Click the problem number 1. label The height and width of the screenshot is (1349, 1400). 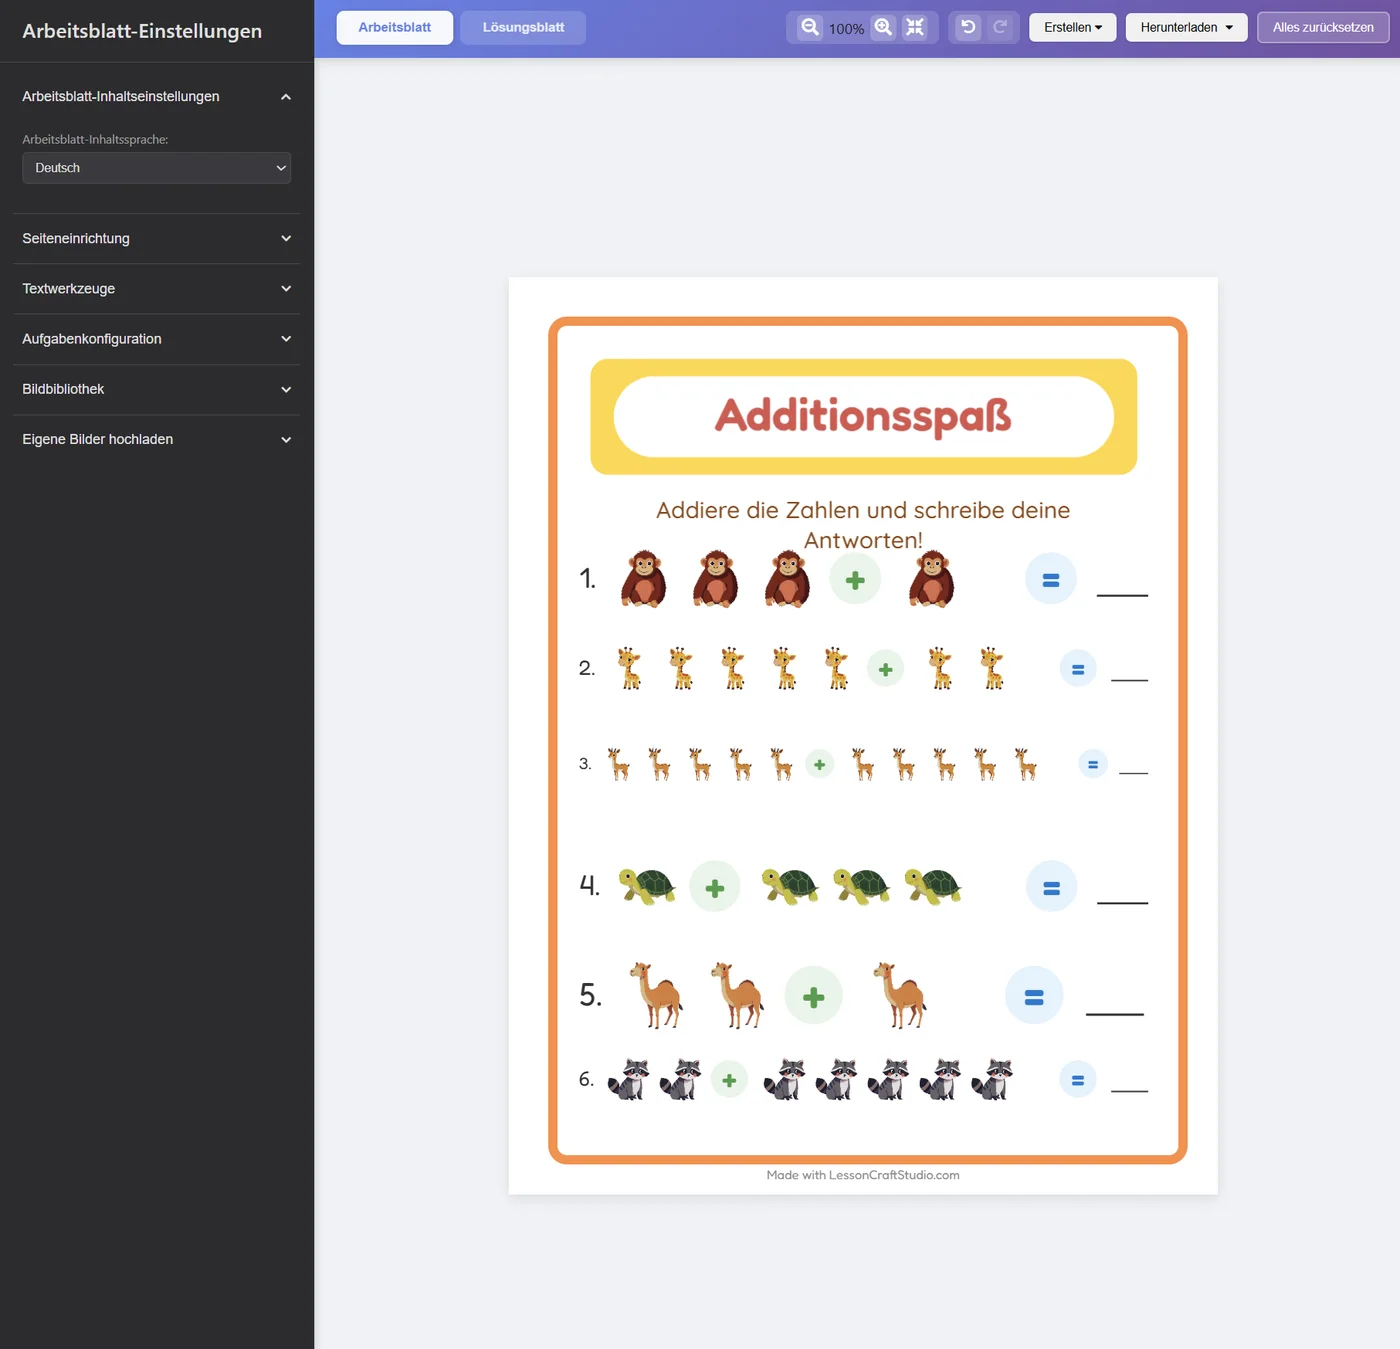(x=588, y=579)
